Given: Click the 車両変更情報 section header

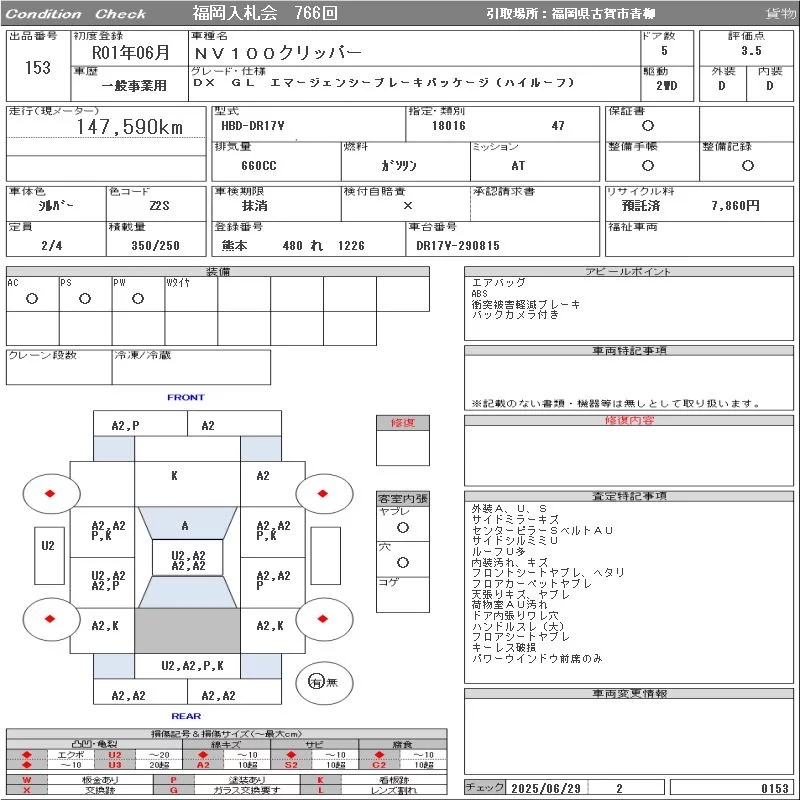Looking at the screenshot, I should pyautogui.click(x=629, y=693).
